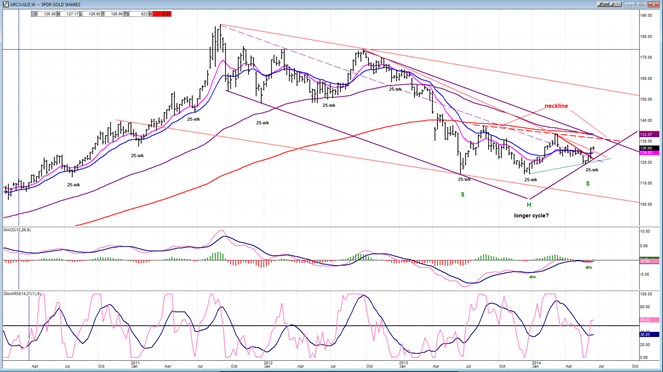This screenshot has height=372, width=663.
Task: Click the Volume field in data box
Action: coord(139,14)
